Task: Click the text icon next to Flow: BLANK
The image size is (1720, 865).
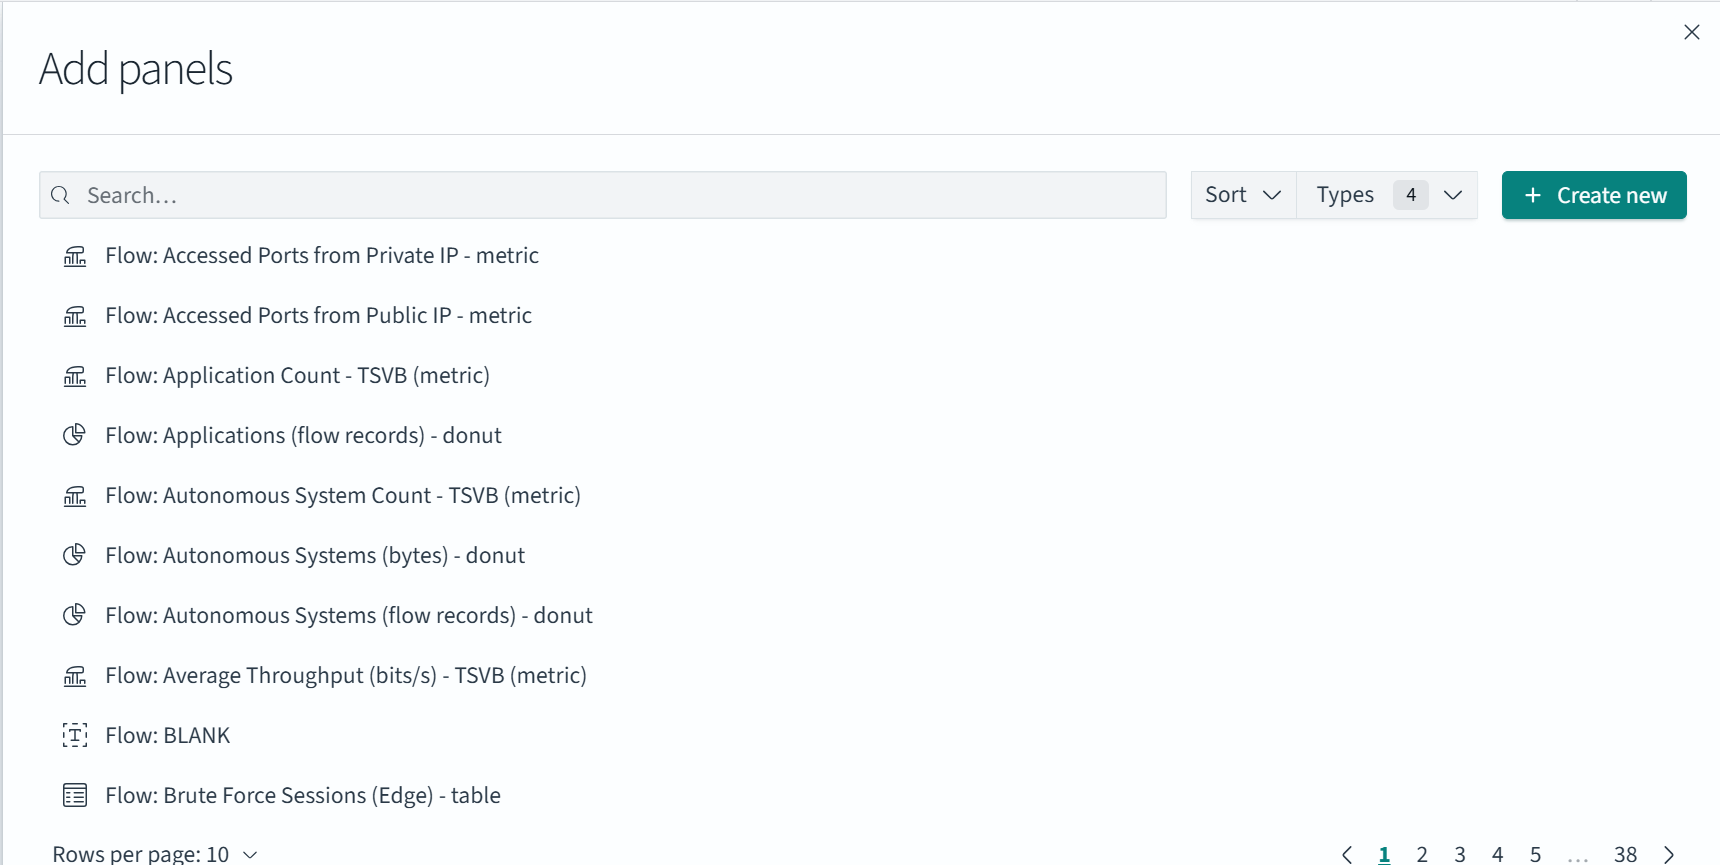Action: click(x=75, y=735)
